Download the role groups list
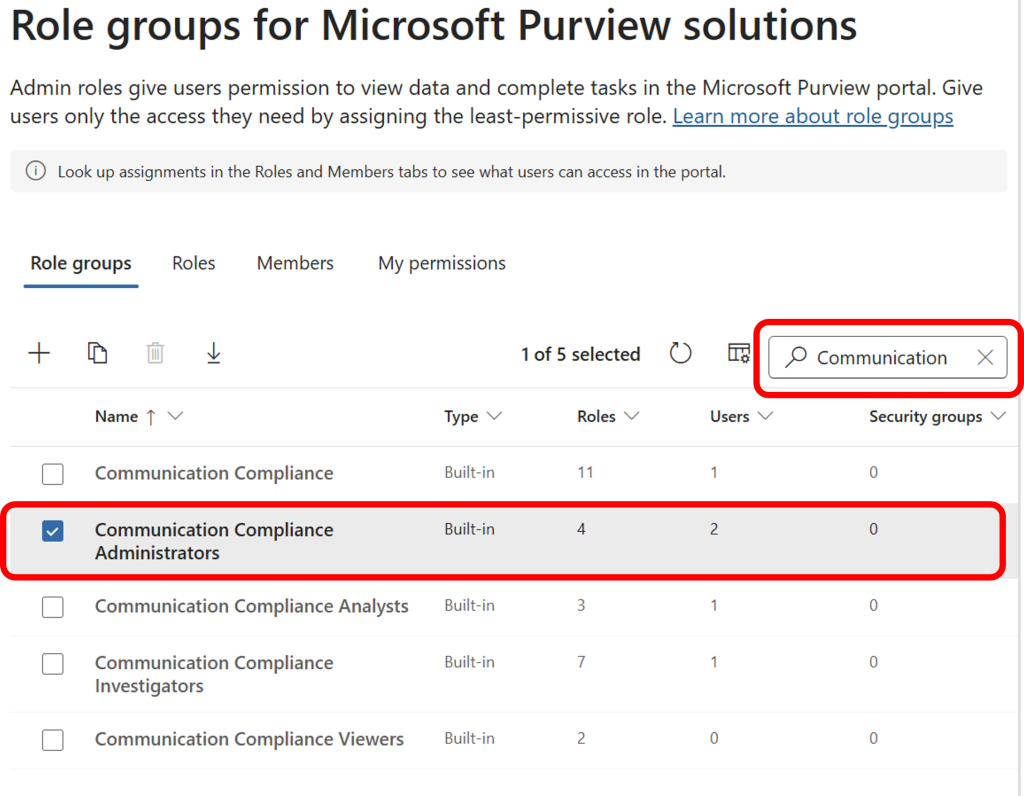This screenshot has height=796, width=1024. [x=214, y=353]
